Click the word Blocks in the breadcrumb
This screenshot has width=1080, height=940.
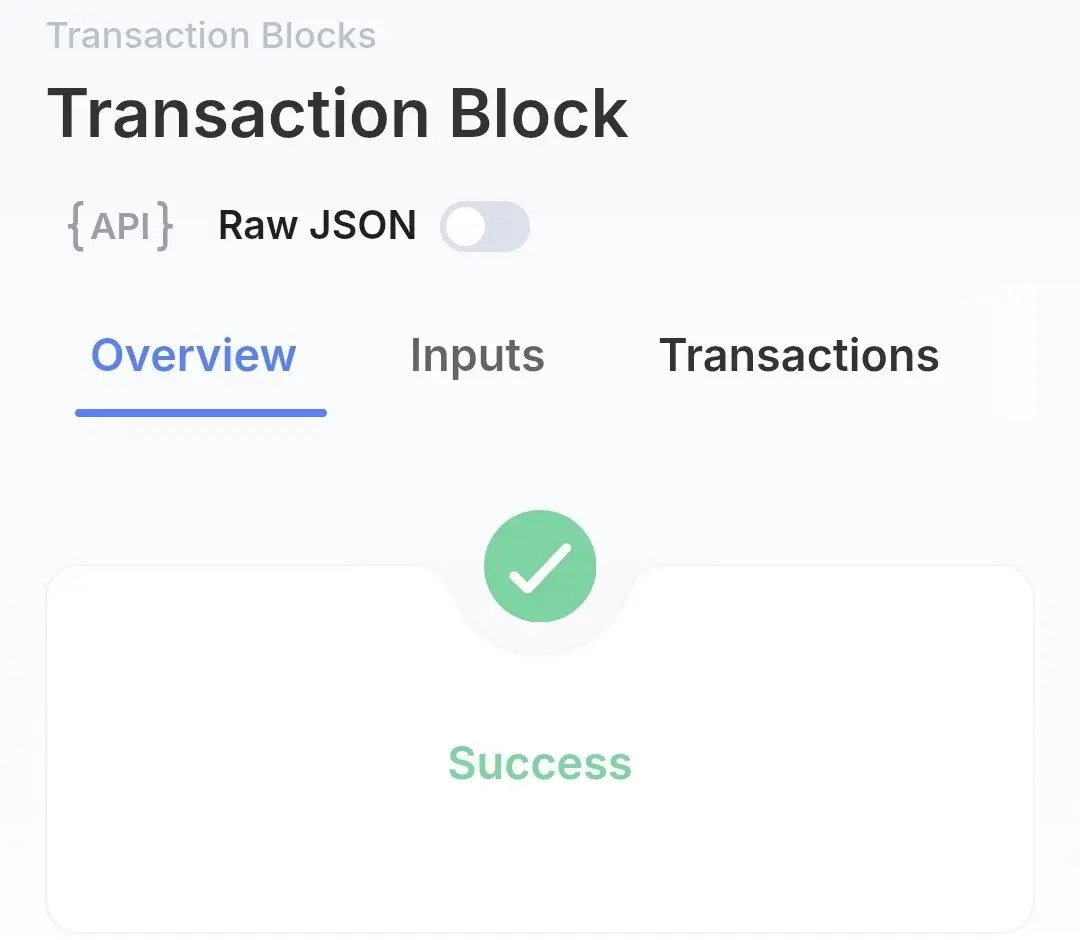pyautogui.click(x=319, y=35)
